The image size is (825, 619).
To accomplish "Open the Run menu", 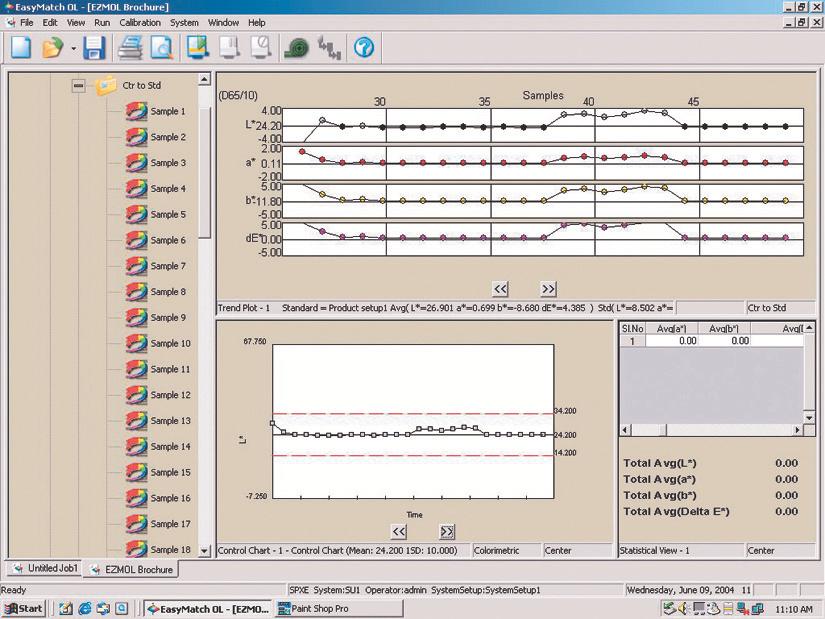I will coord(102,22).
